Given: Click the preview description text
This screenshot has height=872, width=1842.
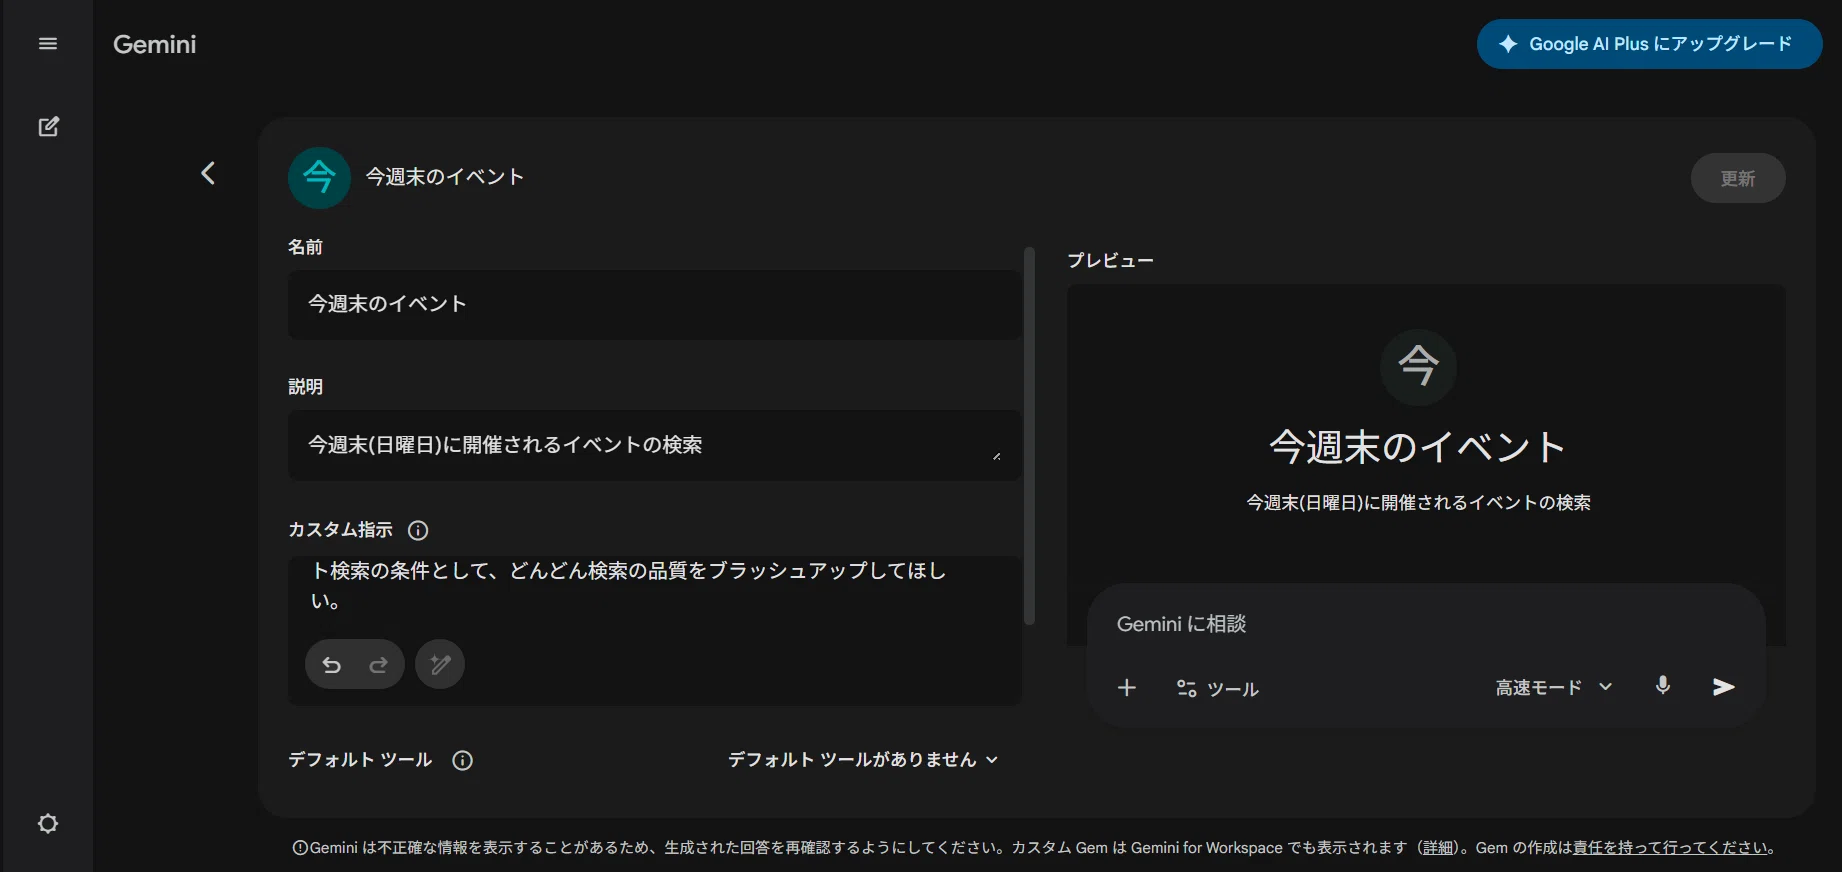Looking at the screenshot, I should coord(1418,502).
